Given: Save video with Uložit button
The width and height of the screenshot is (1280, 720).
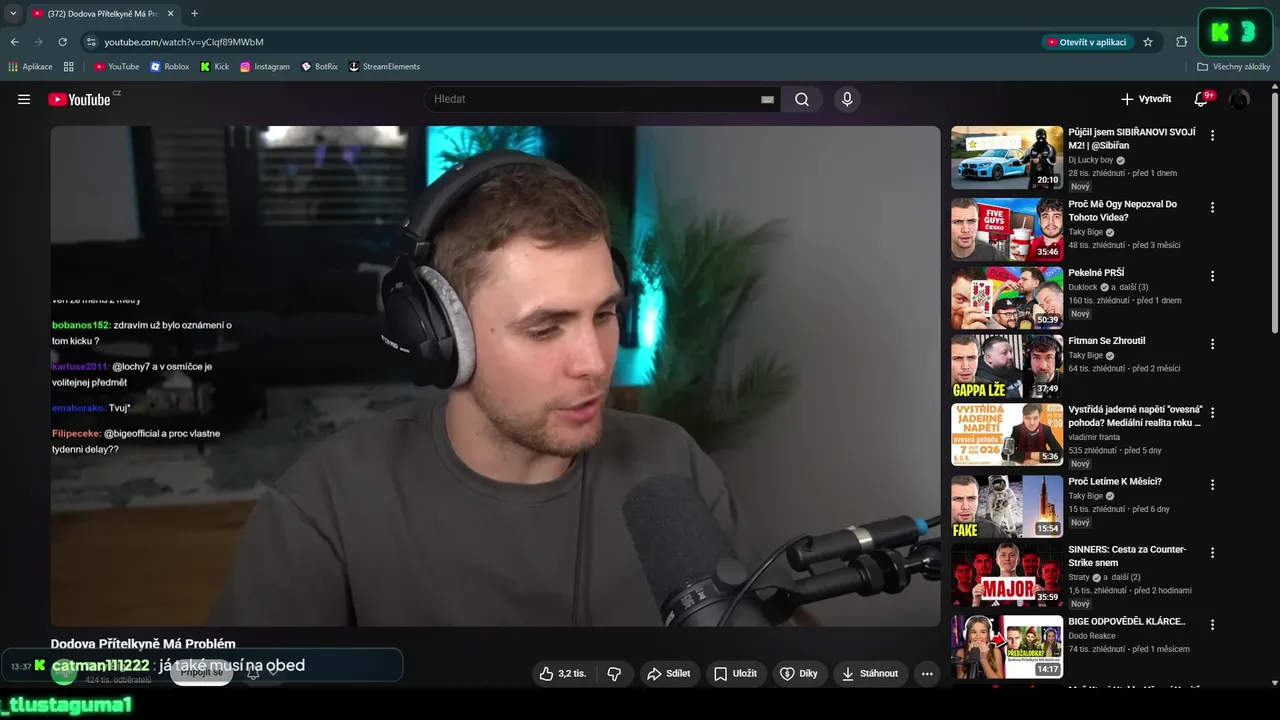Looking at the screenshot, I should pos(735,674).
